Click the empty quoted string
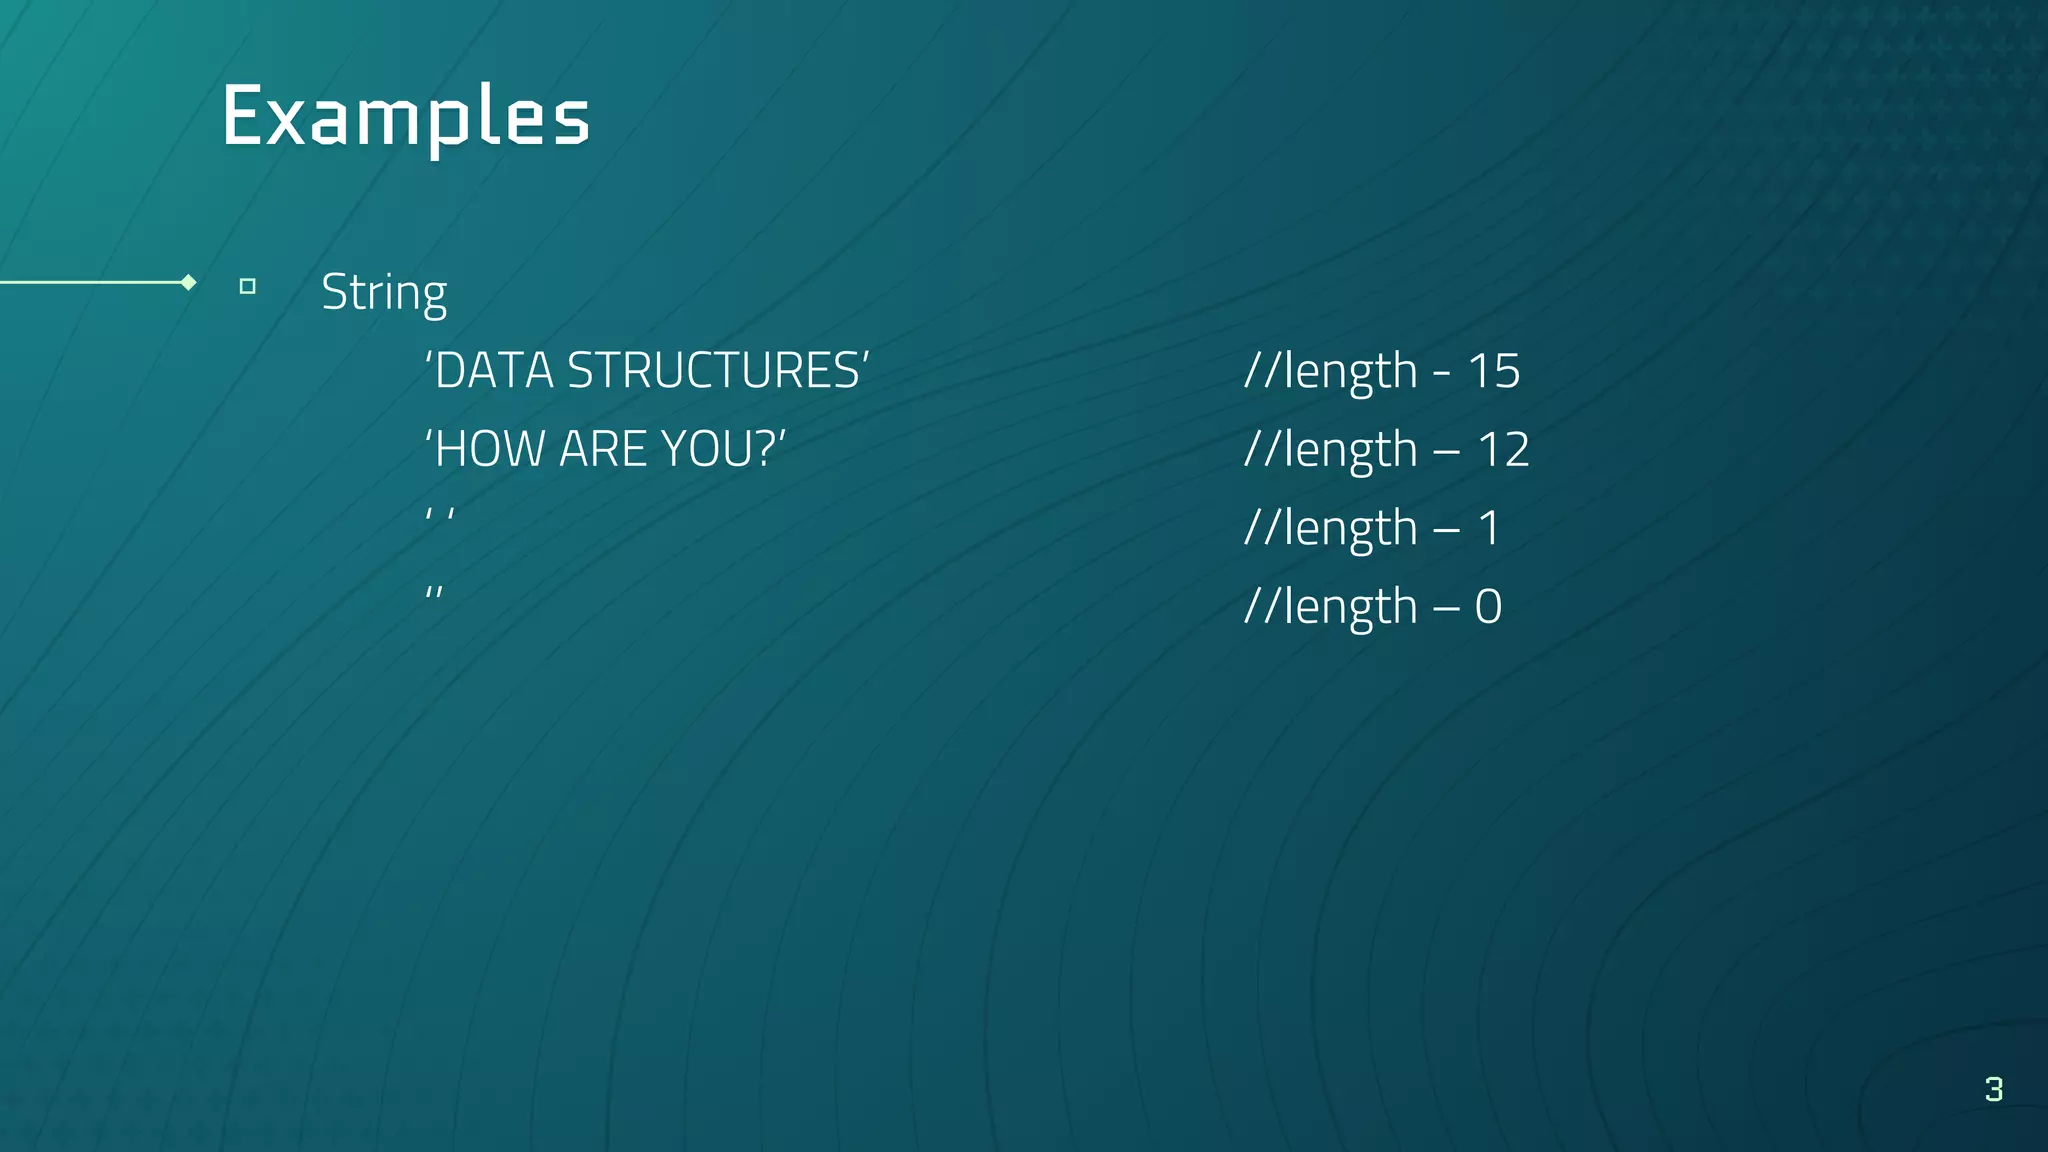Viewport: 2048px width, 1152px height. point(434,593)
